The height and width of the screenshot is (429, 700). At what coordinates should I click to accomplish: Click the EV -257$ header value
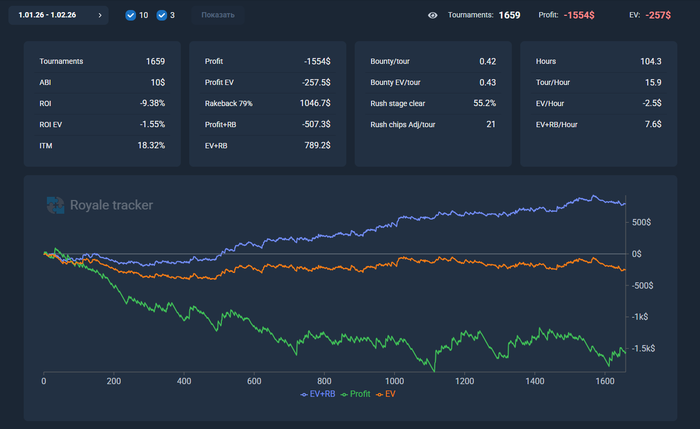click(657, 16)
